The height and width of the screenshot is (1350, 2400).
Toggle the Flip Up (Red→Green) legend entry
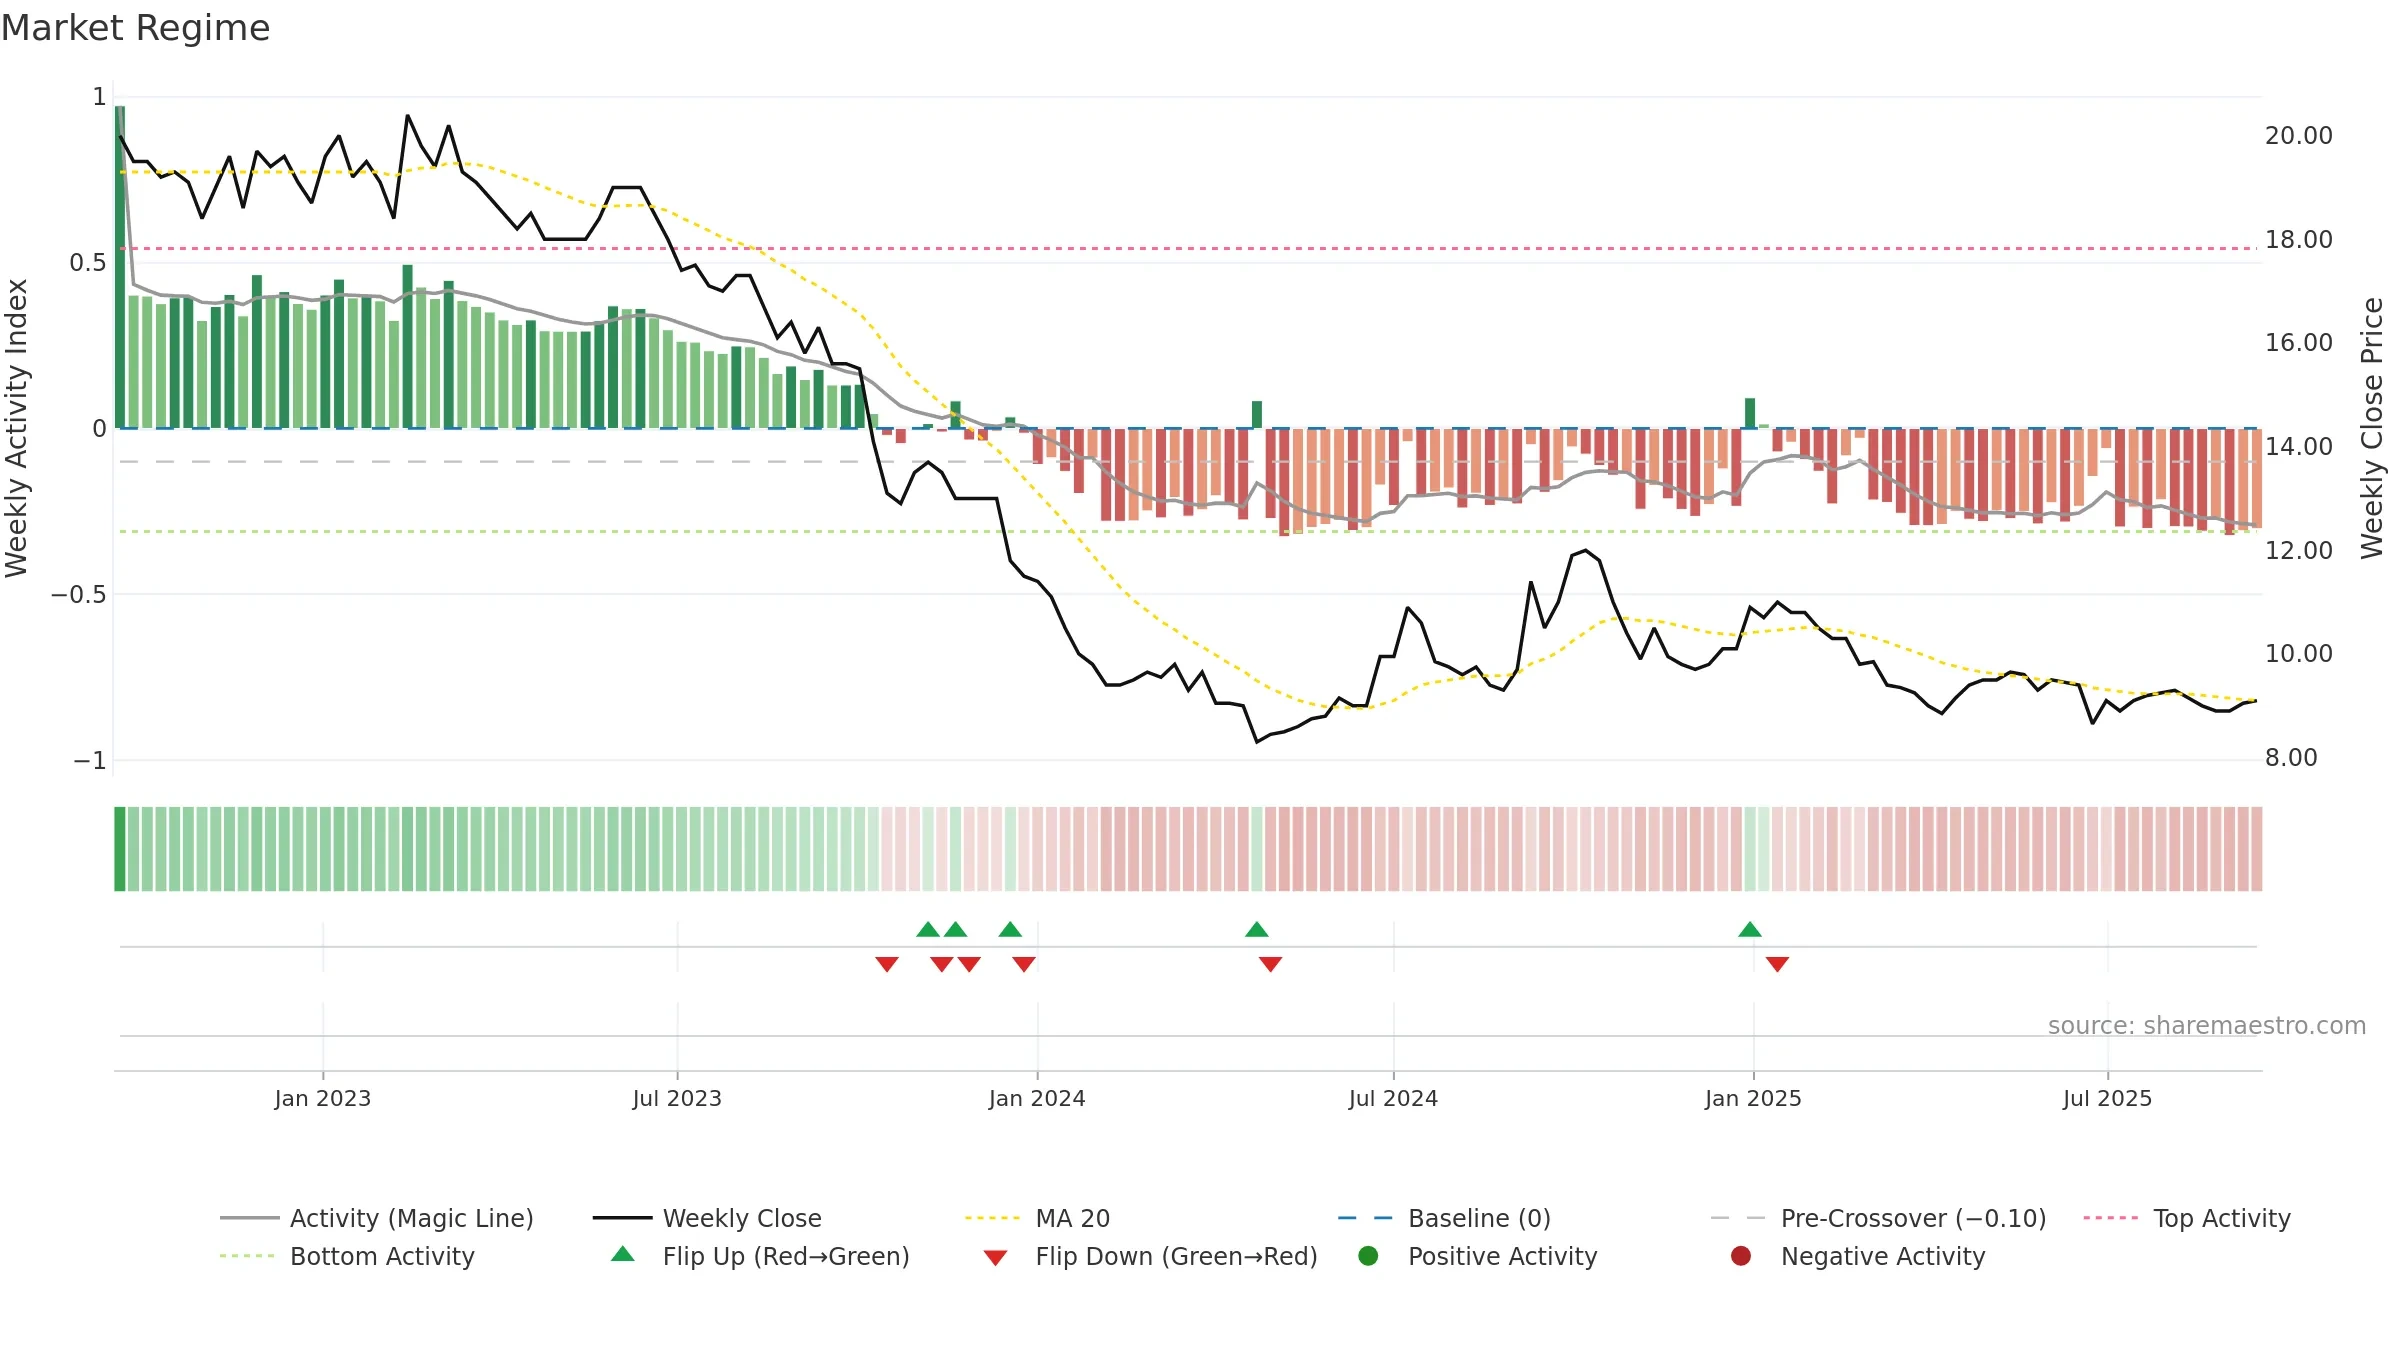(x=760, y=1256)
